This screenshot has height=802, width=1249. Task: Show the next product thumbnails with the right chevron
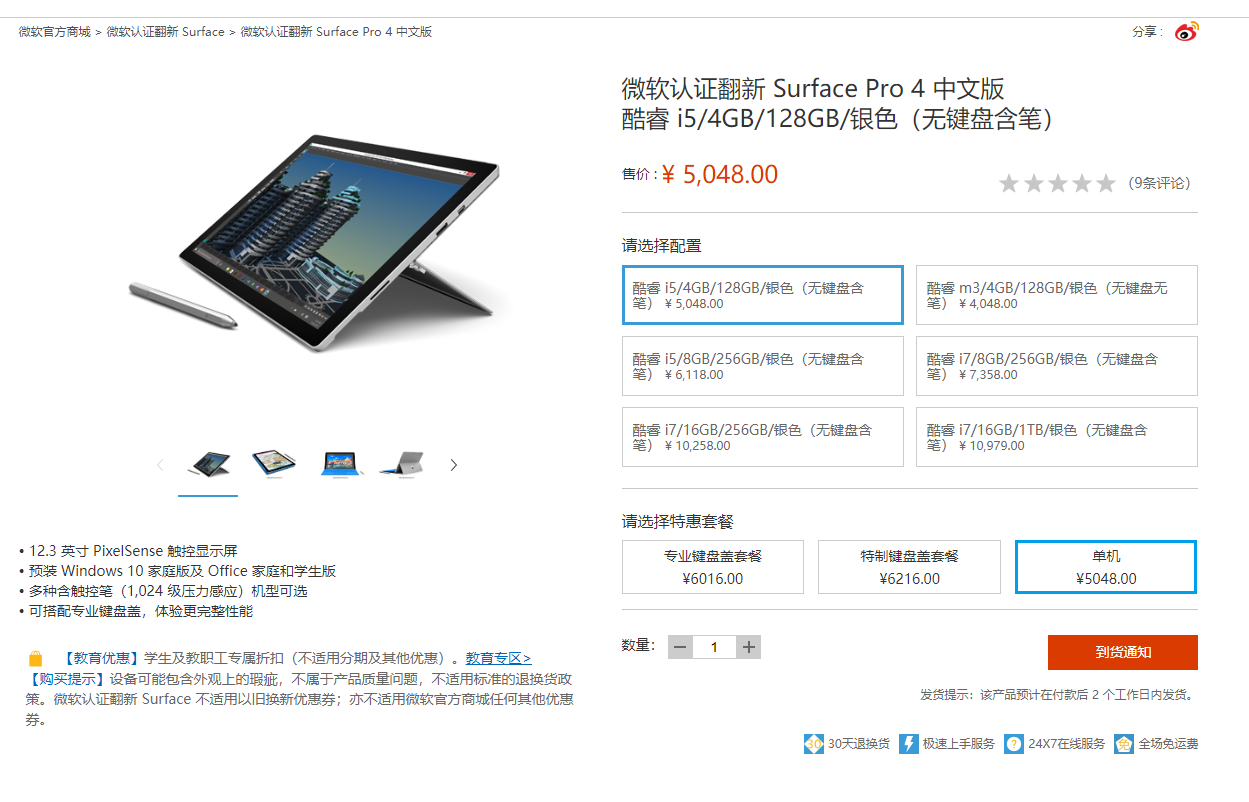(453, 465)
